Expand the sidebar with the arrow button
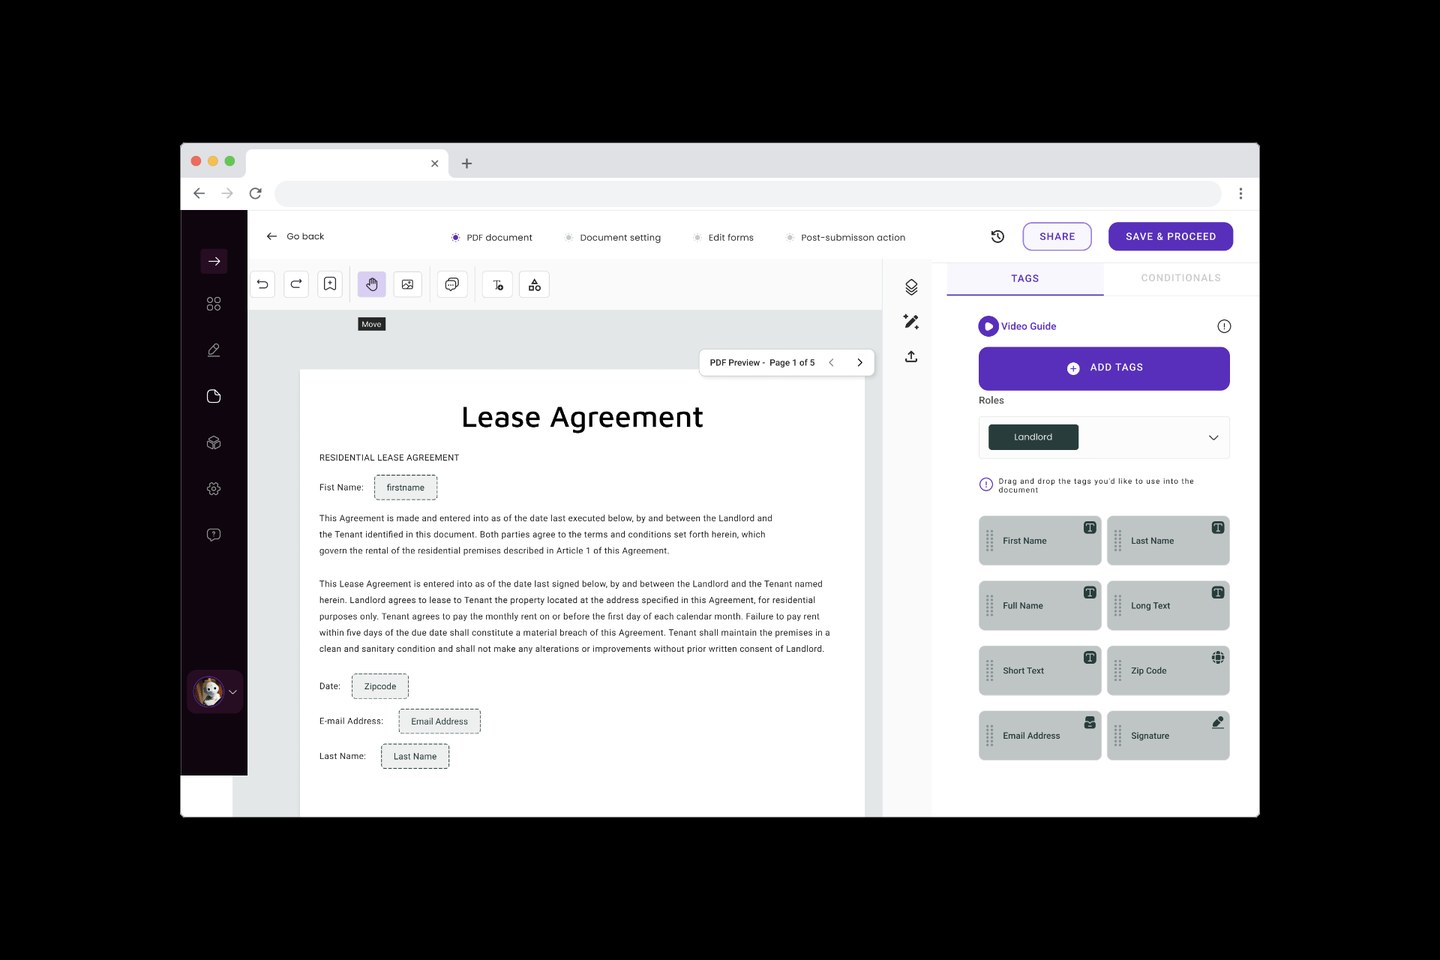 coord(214,261)
